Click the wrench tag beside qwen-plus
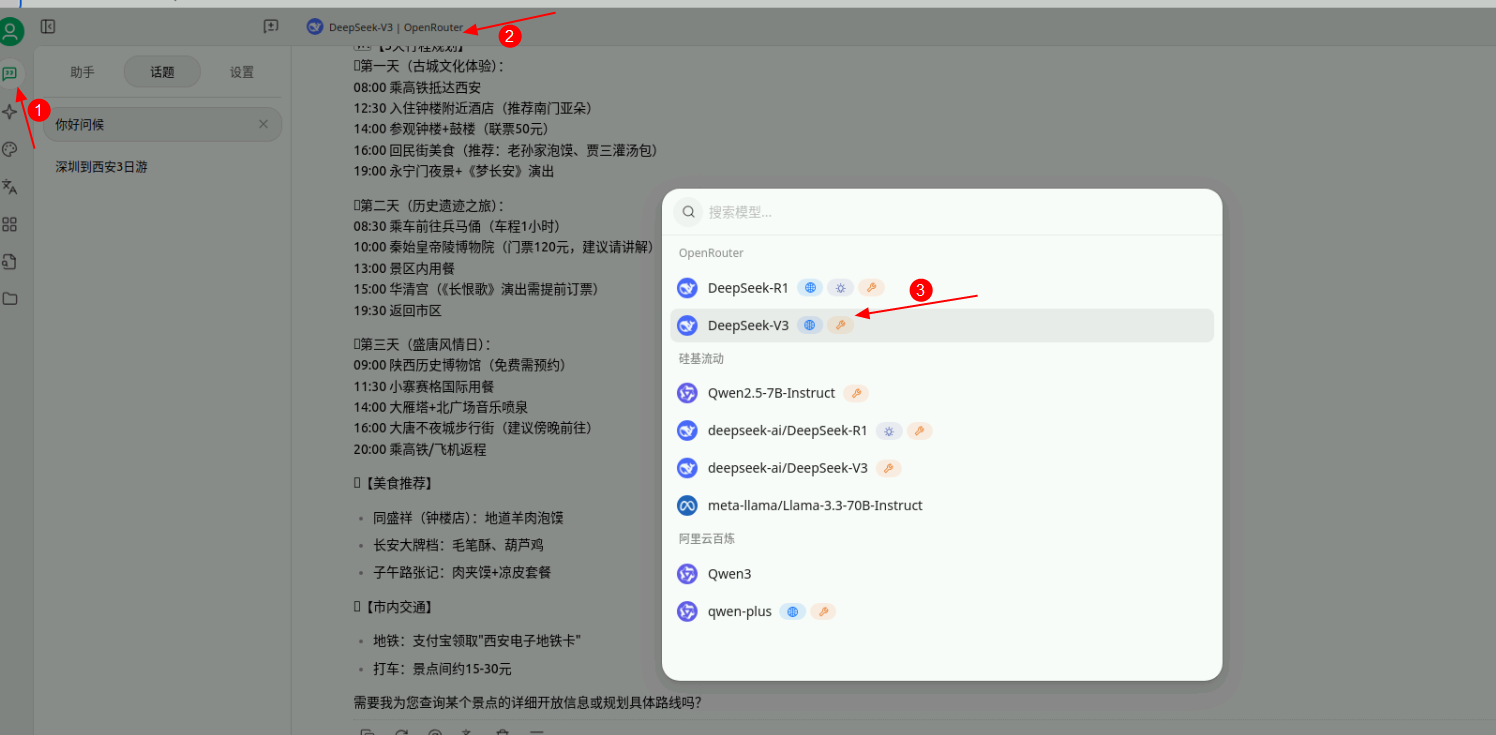Screen dimensions: 1496x735 (823, 611)
